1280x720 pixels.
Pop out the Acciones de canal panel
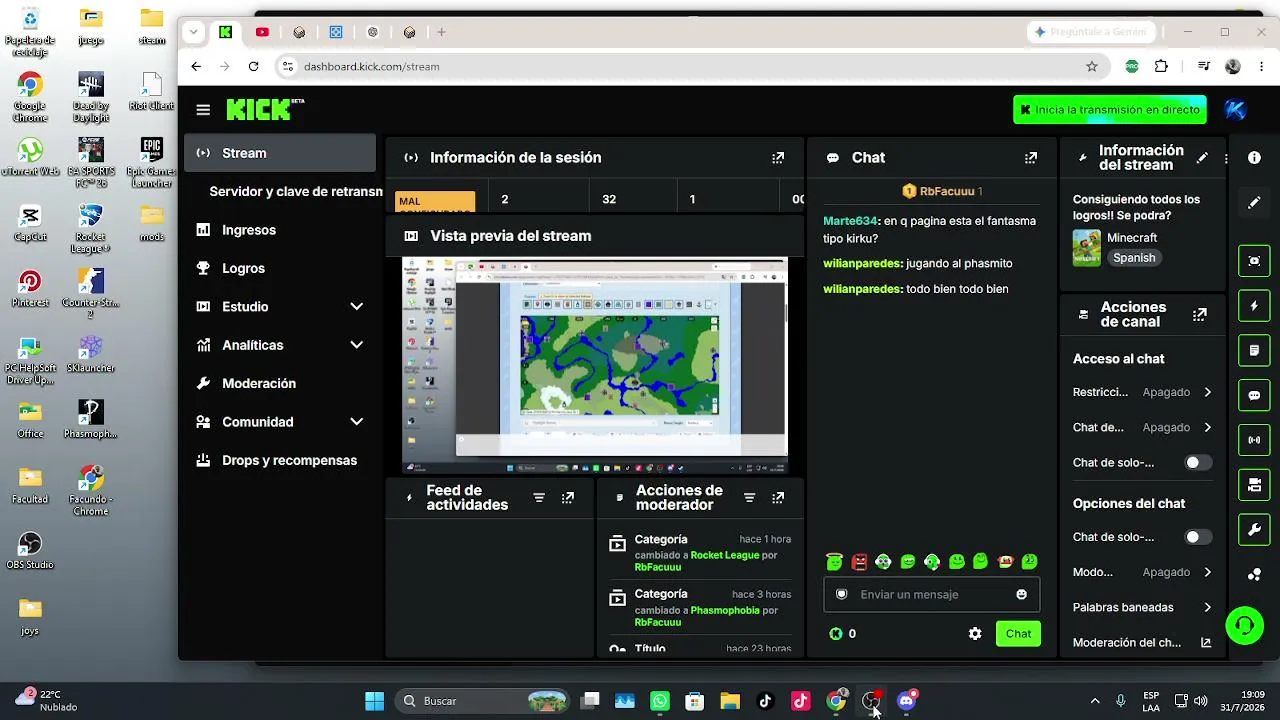click(x=1200, y=315)
